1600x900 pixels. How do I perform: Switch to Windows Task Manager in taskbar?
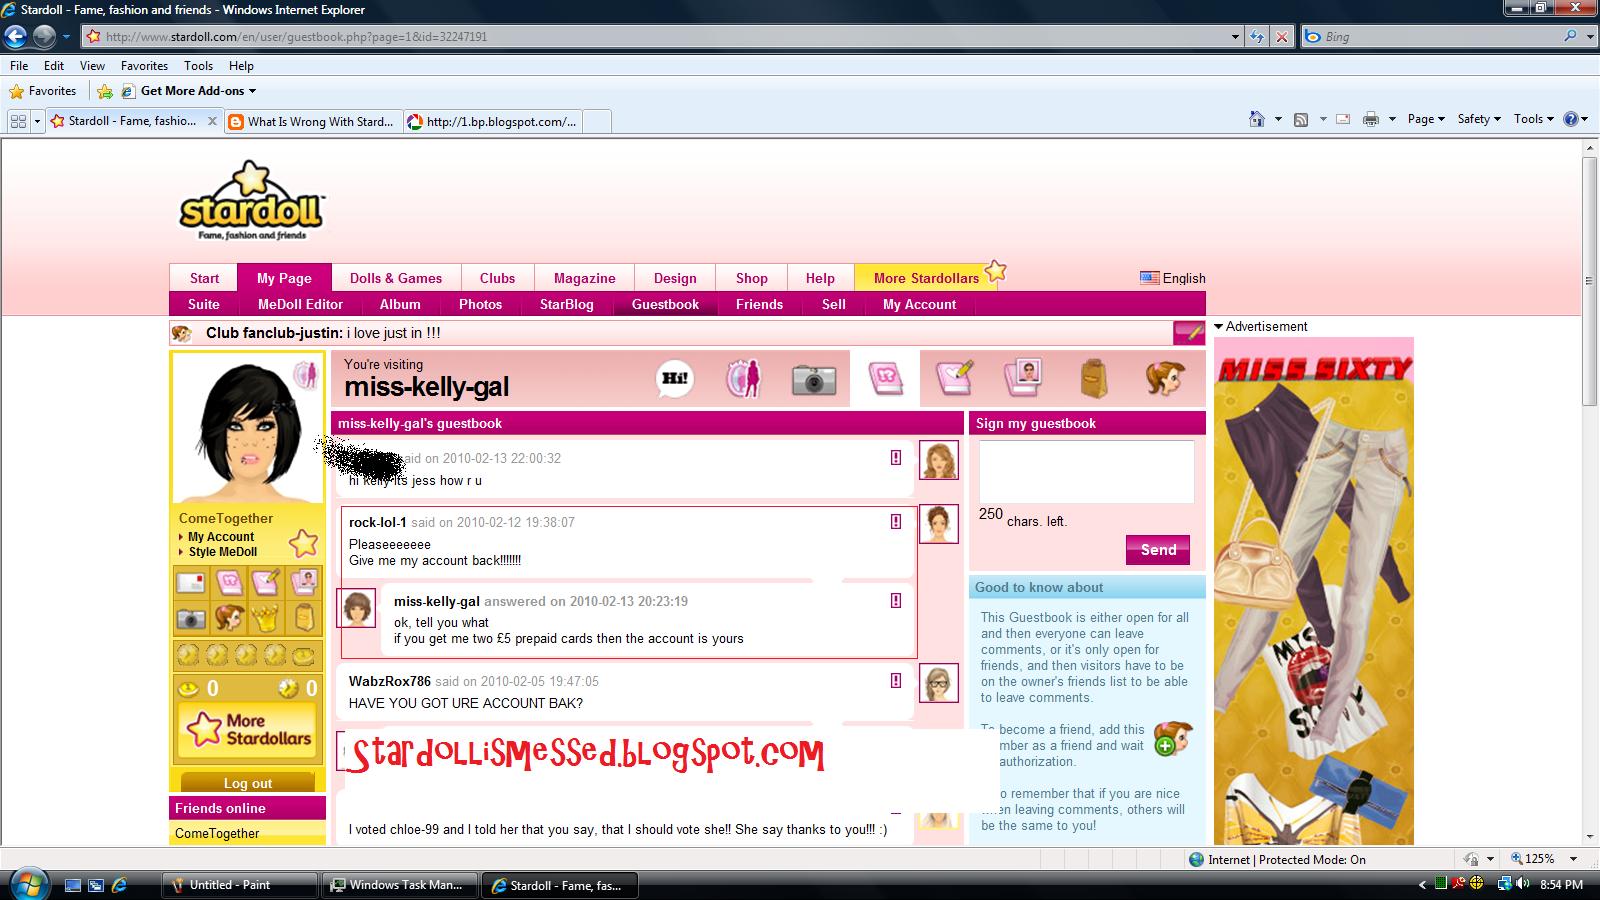pos(401,885)
